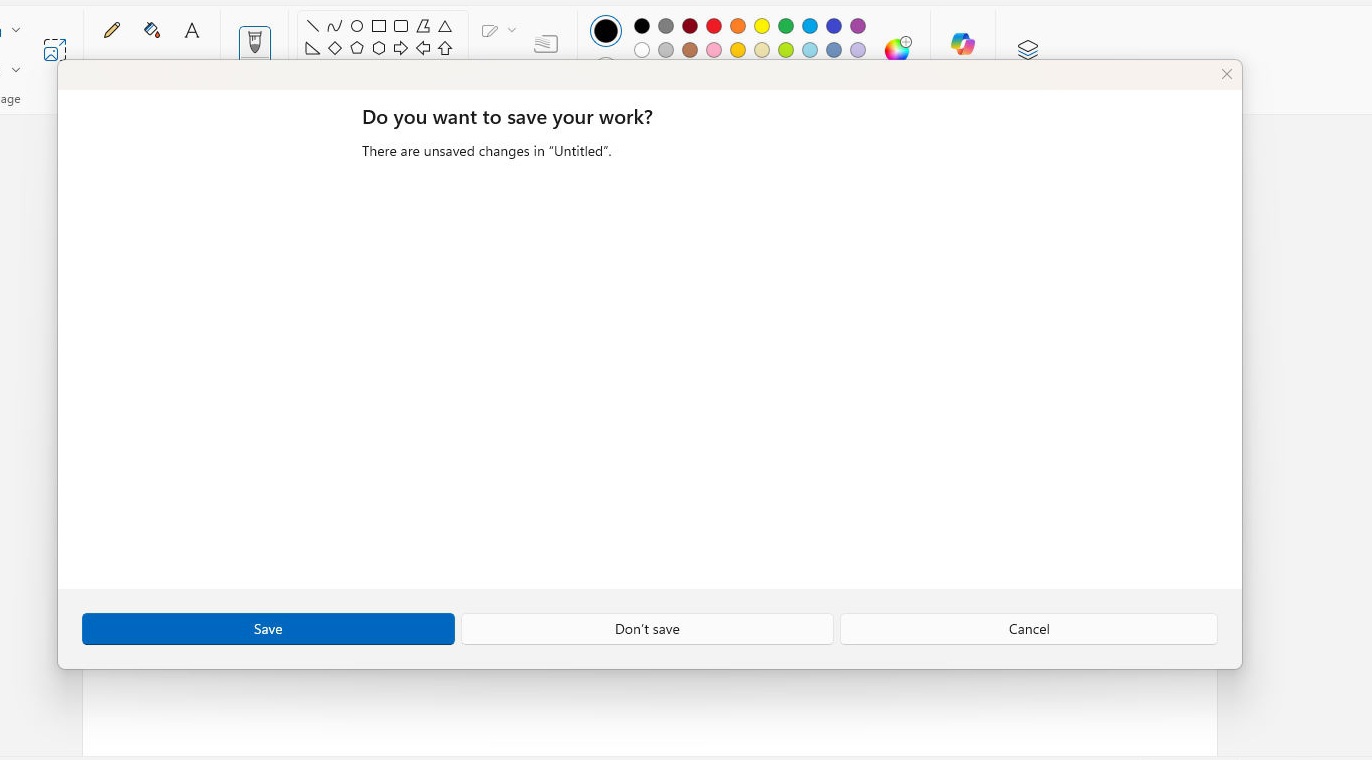
Task: Select the Pencil tool
Action: tap(112, 30)
